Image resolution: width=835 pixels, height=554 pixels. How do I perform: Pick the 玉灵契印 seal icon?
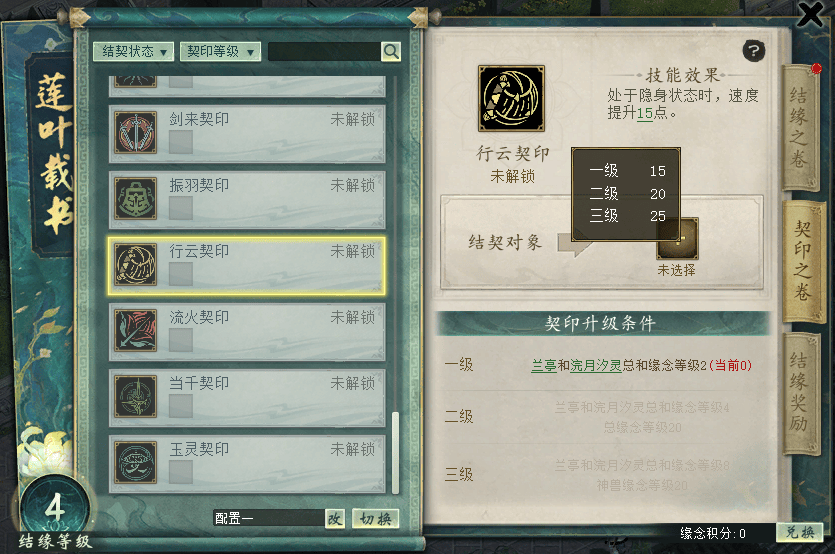click(x=135, y=462)
